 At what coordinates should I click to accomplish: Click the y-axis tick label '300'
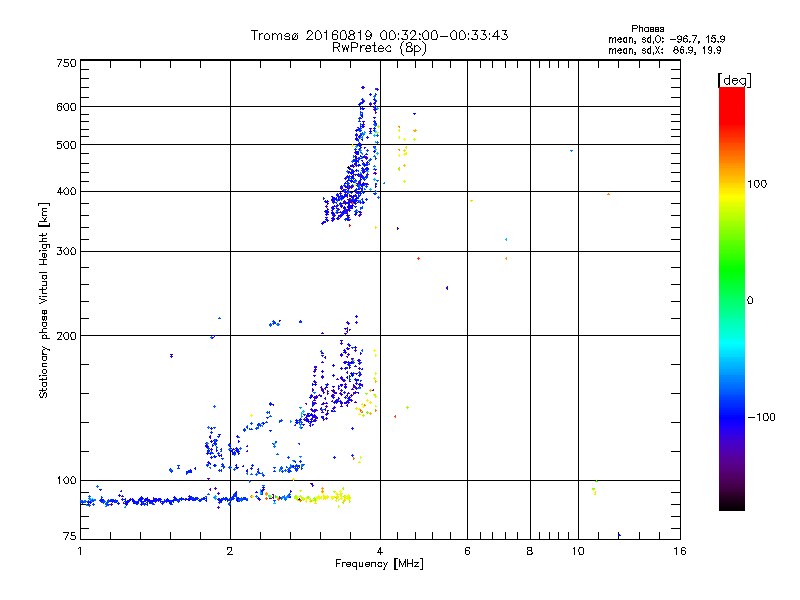click(66, 252)
